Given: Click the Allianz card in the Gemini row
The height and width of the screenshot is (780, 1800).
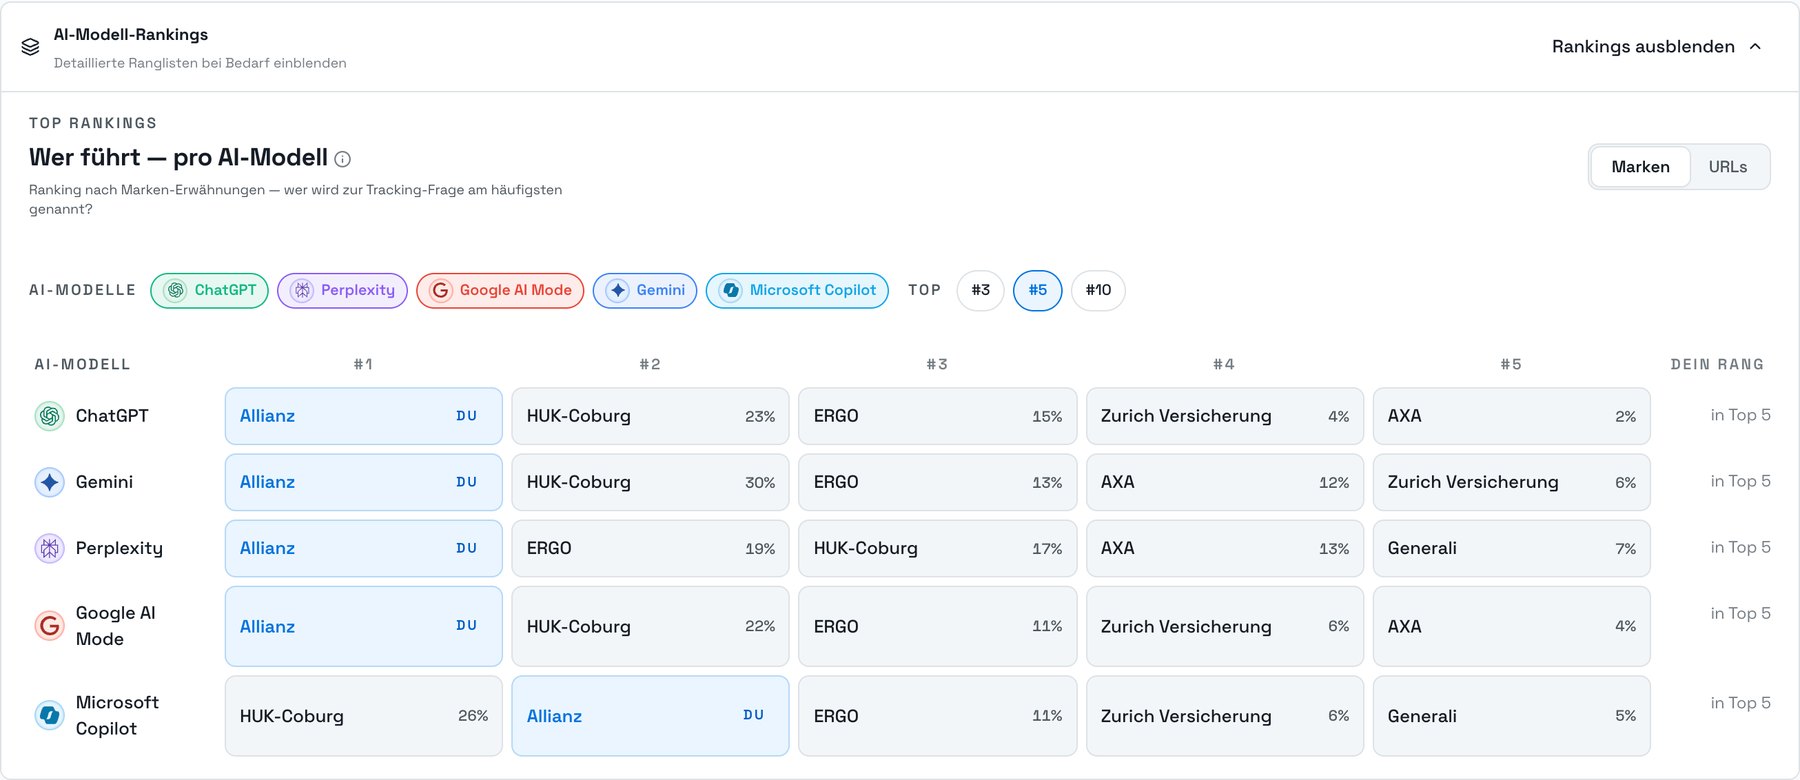Looking at the screenshot, I should coord(364,482).
